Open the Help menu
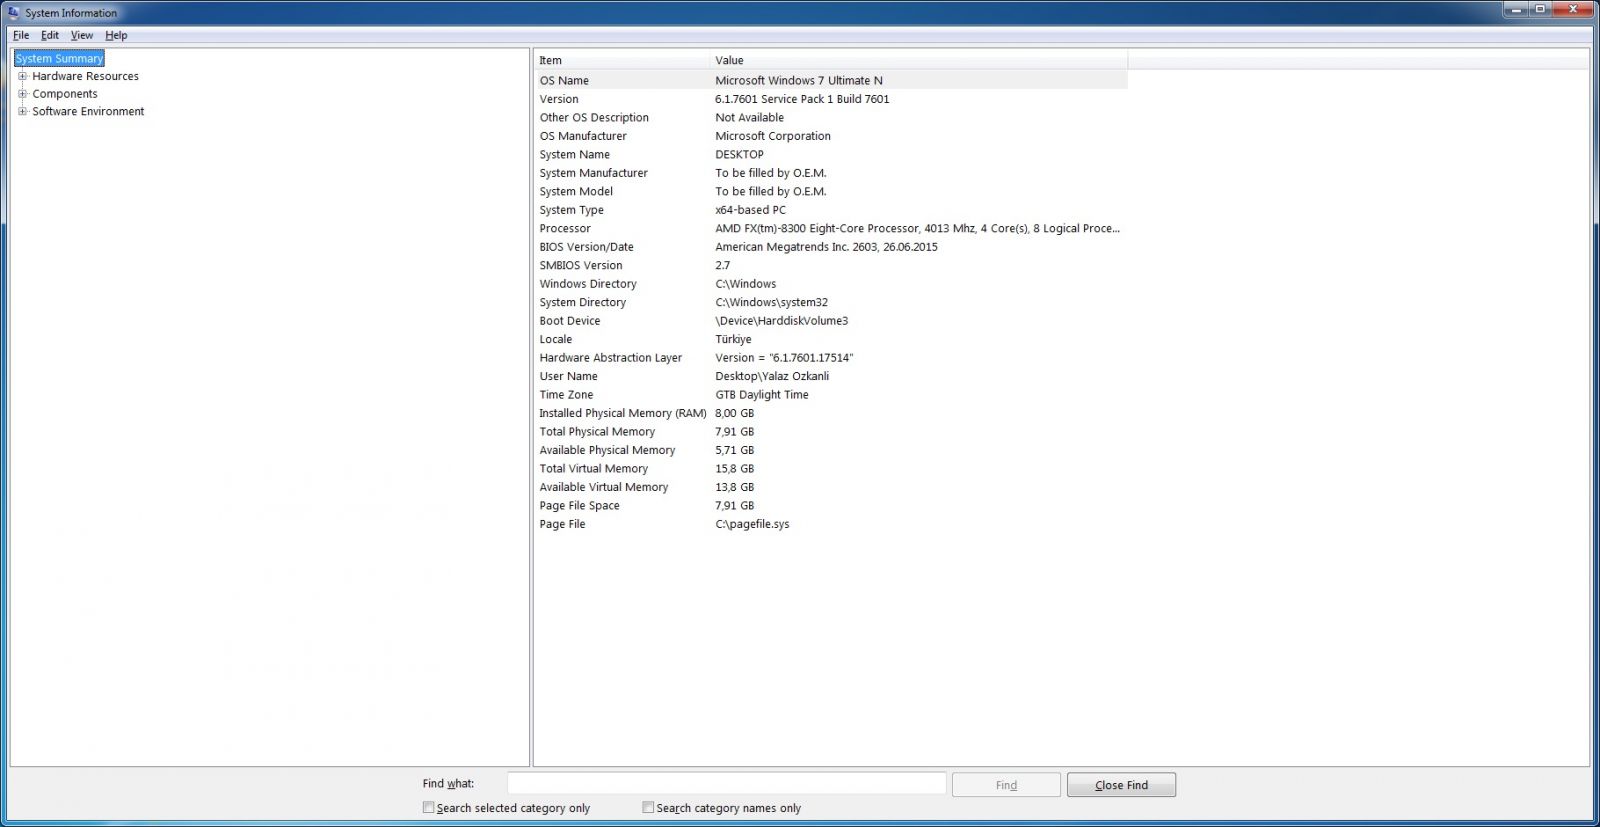 point(116,35)
